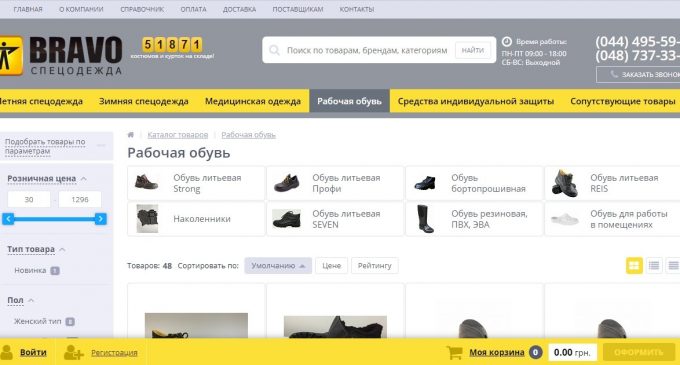
Task: Switch to list view with thumbnails
Action: (x=654, y=265)
